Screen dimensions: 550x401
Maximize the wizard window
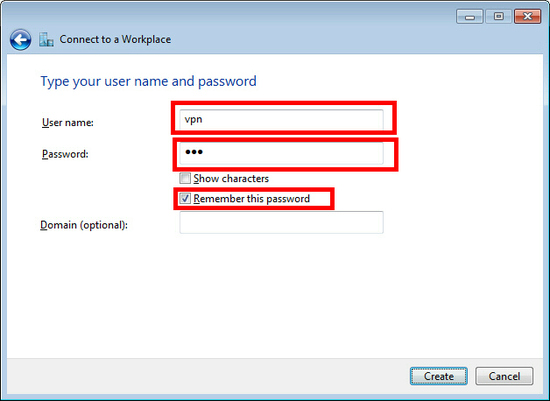(x=498, y=16)
